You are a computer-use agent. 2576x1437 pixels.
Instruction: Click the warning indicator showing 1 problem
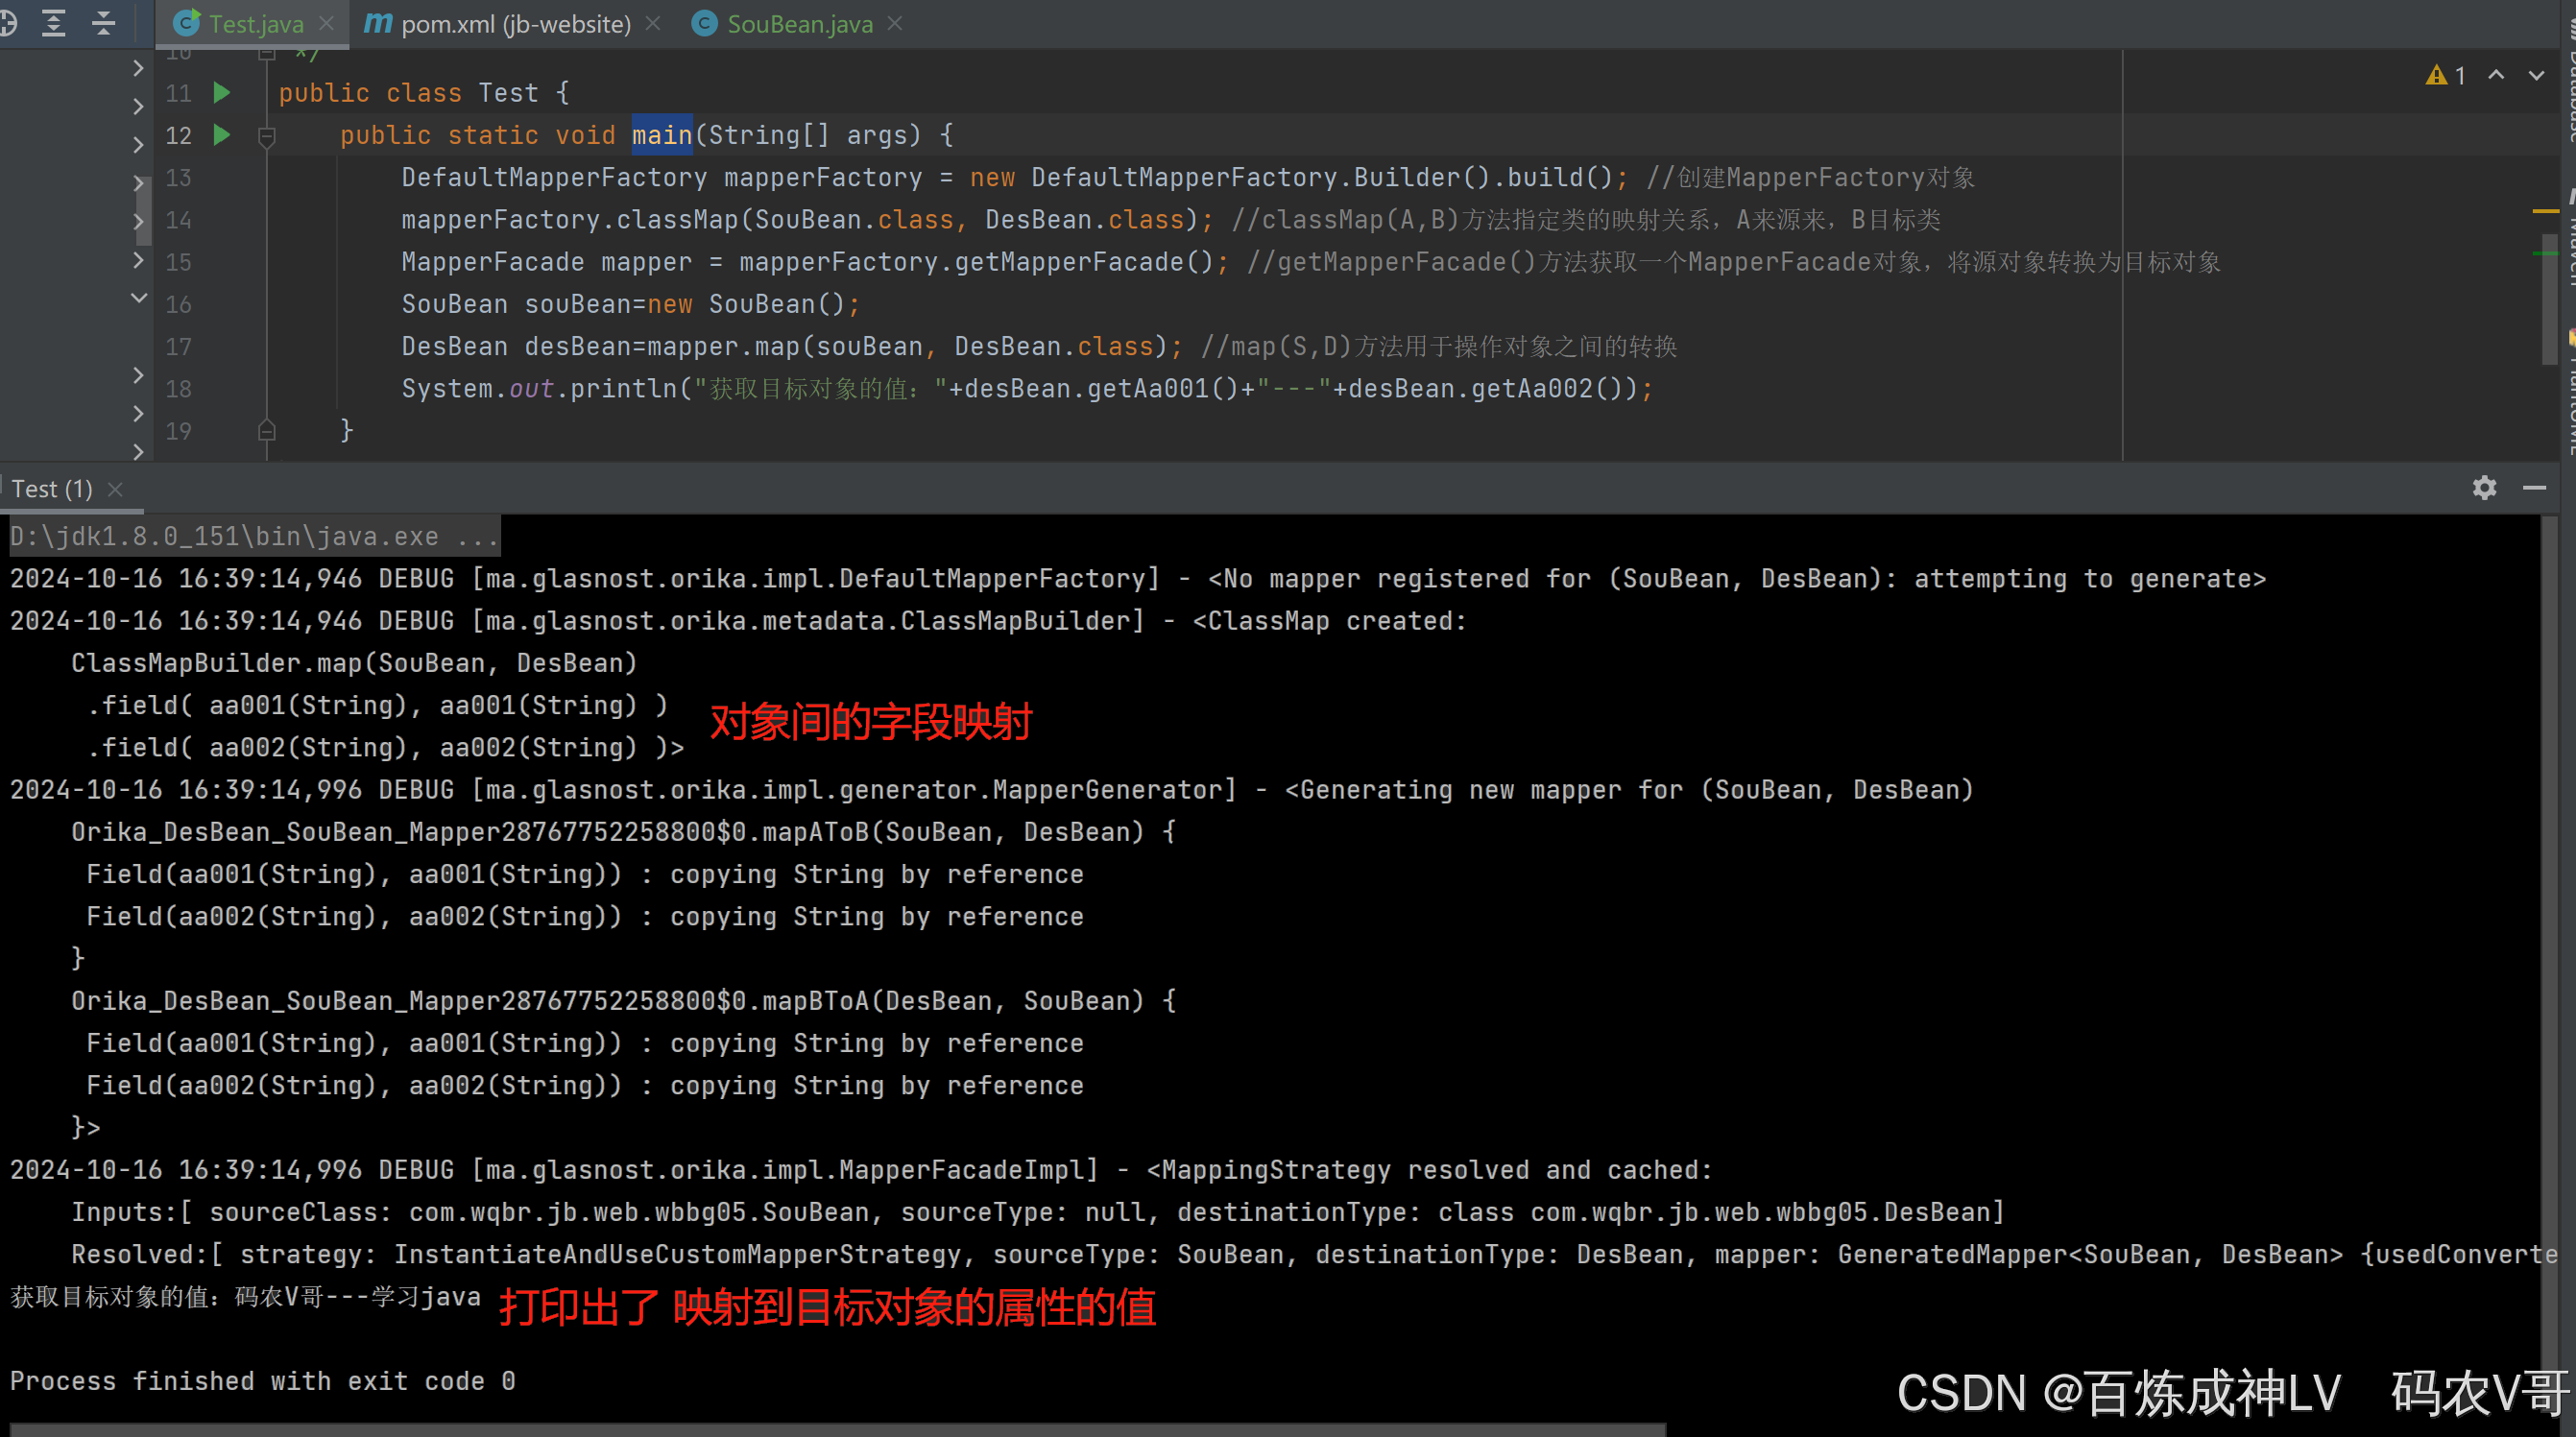[x=2445, y=75]
